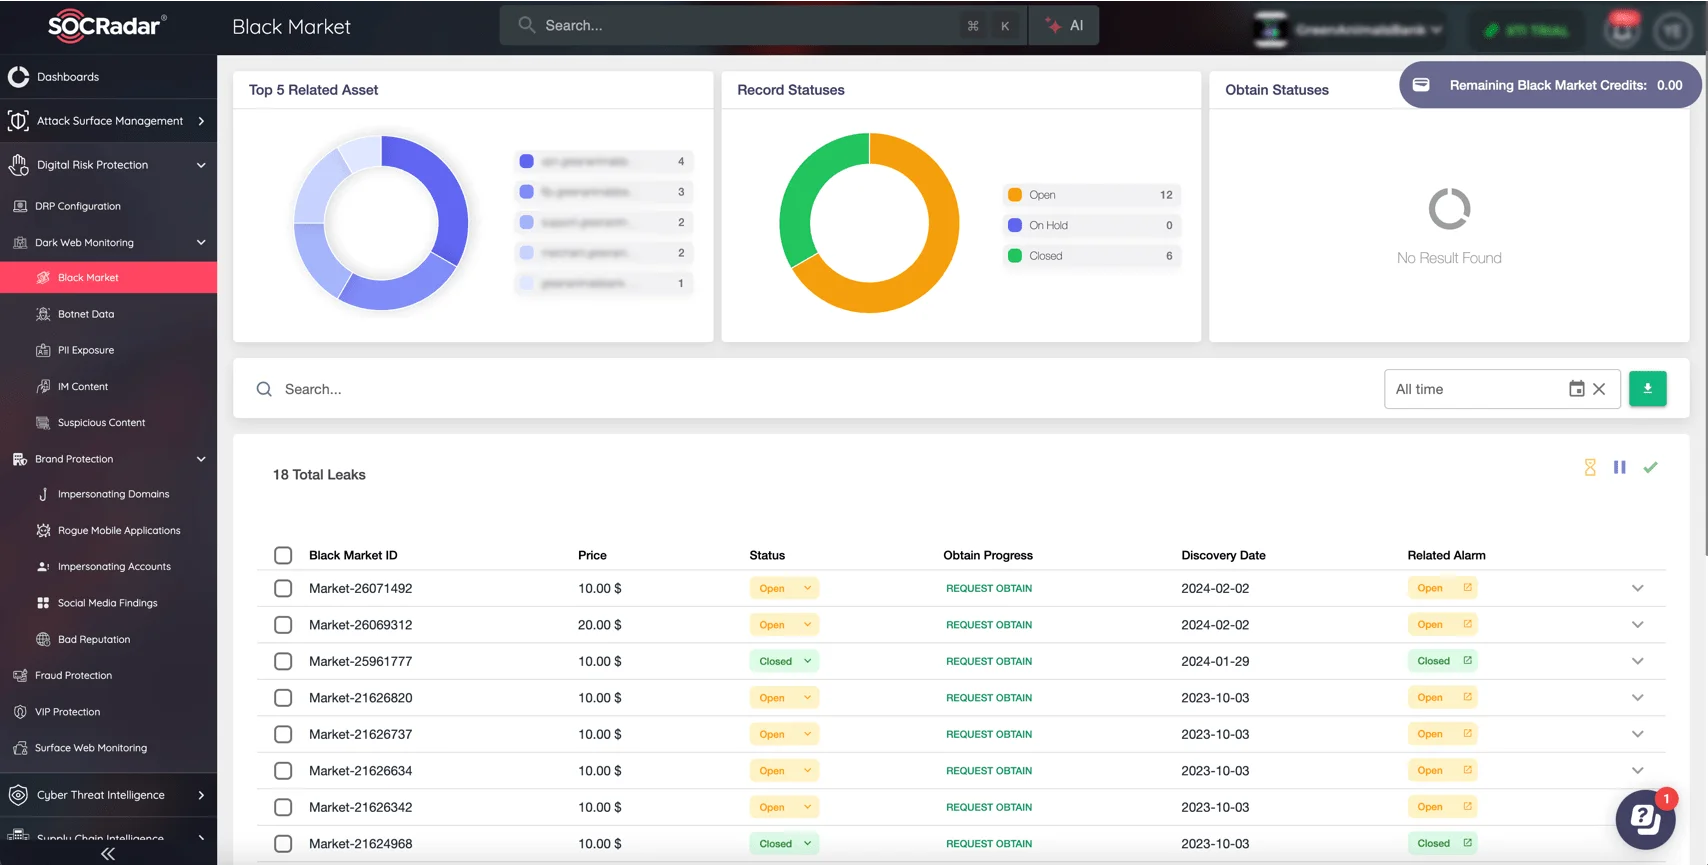Click REQUEST OBTAIN for Market-25961777
This screenshot has height=865, width=1708.
(x=989, y=661)
